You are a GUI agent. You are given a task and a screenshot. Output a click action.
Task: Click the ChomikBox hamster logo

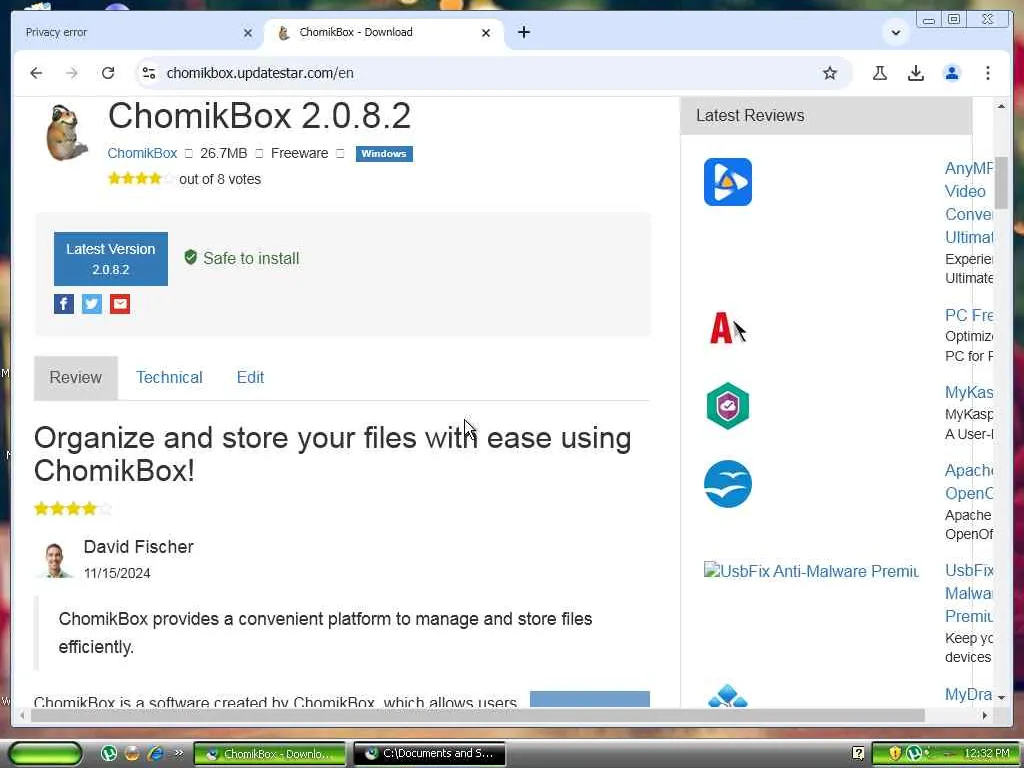click(67, 132)
